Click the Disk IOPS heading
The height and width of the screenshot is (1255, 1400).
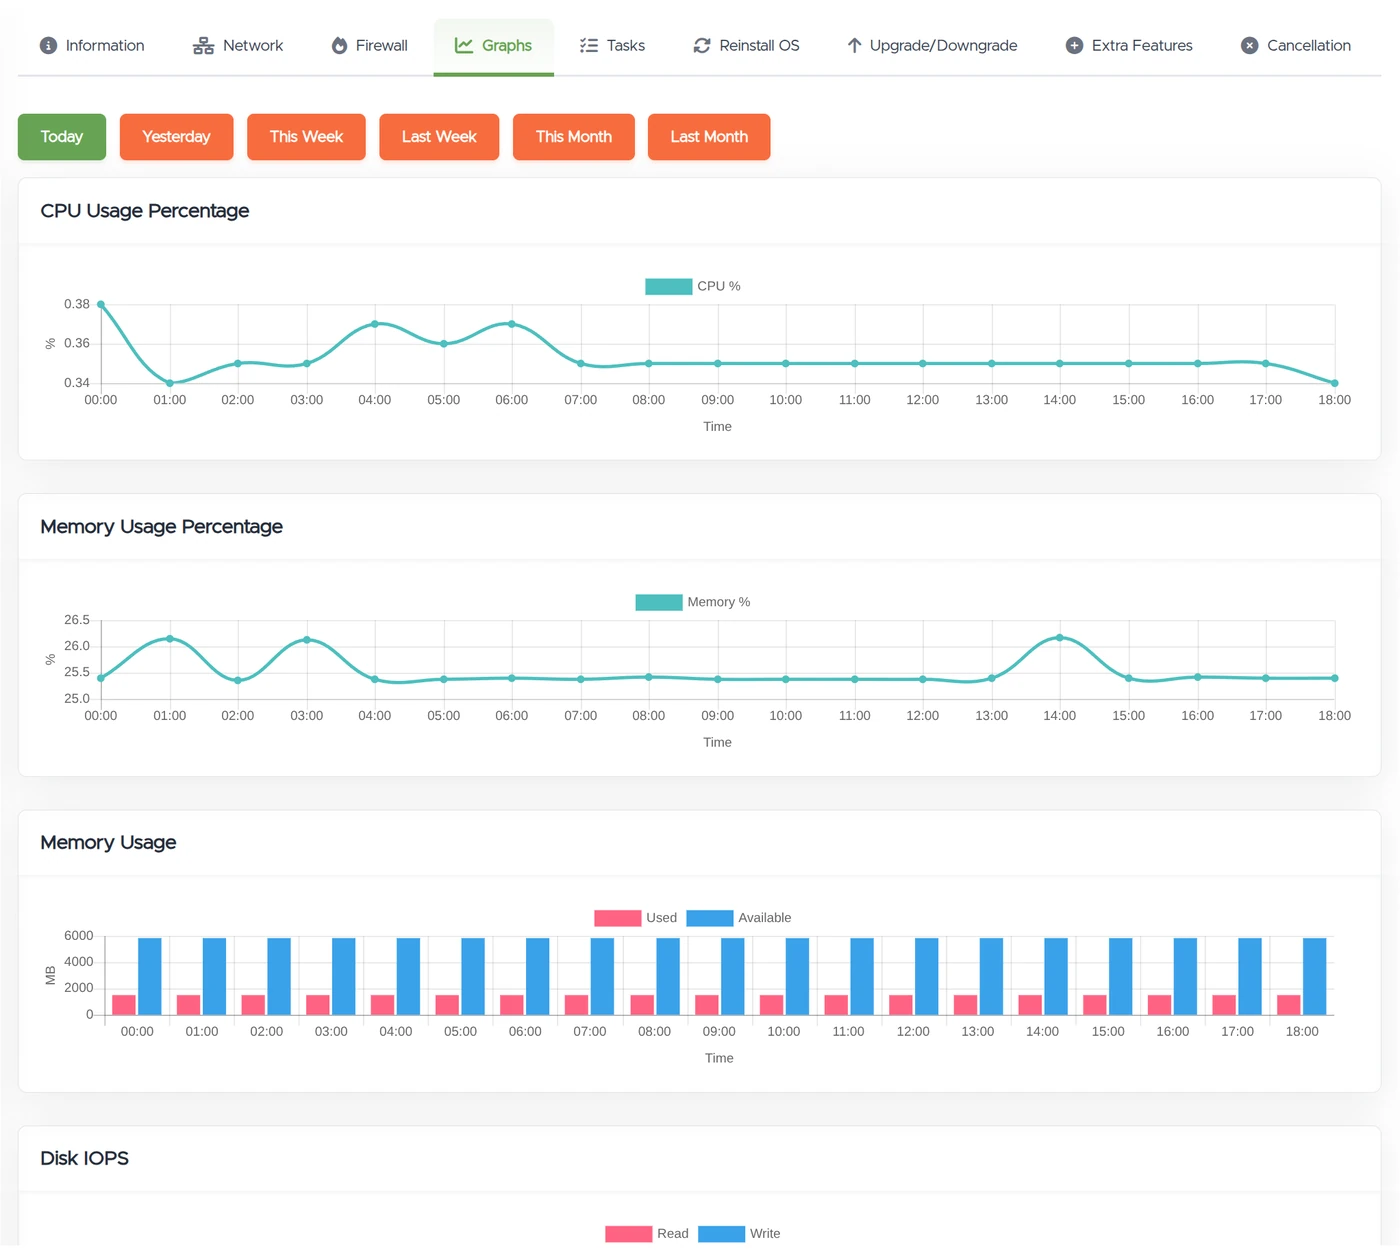pyautogui.click(x=85, y=1159)
